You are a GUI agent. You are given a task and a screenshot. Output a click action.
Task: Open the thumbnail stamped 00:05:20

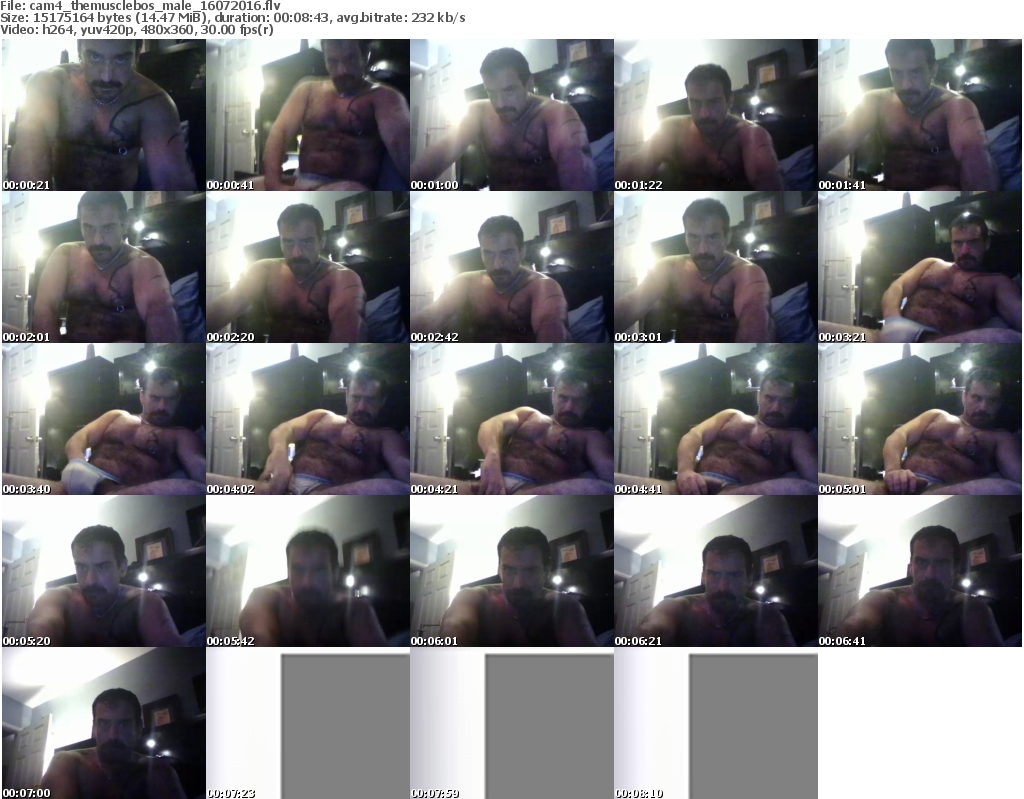[x=104, y=571]
